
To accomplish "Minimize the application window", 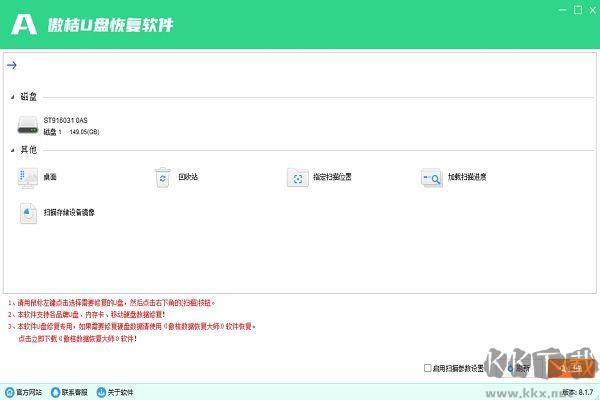I will coord(562,10).
